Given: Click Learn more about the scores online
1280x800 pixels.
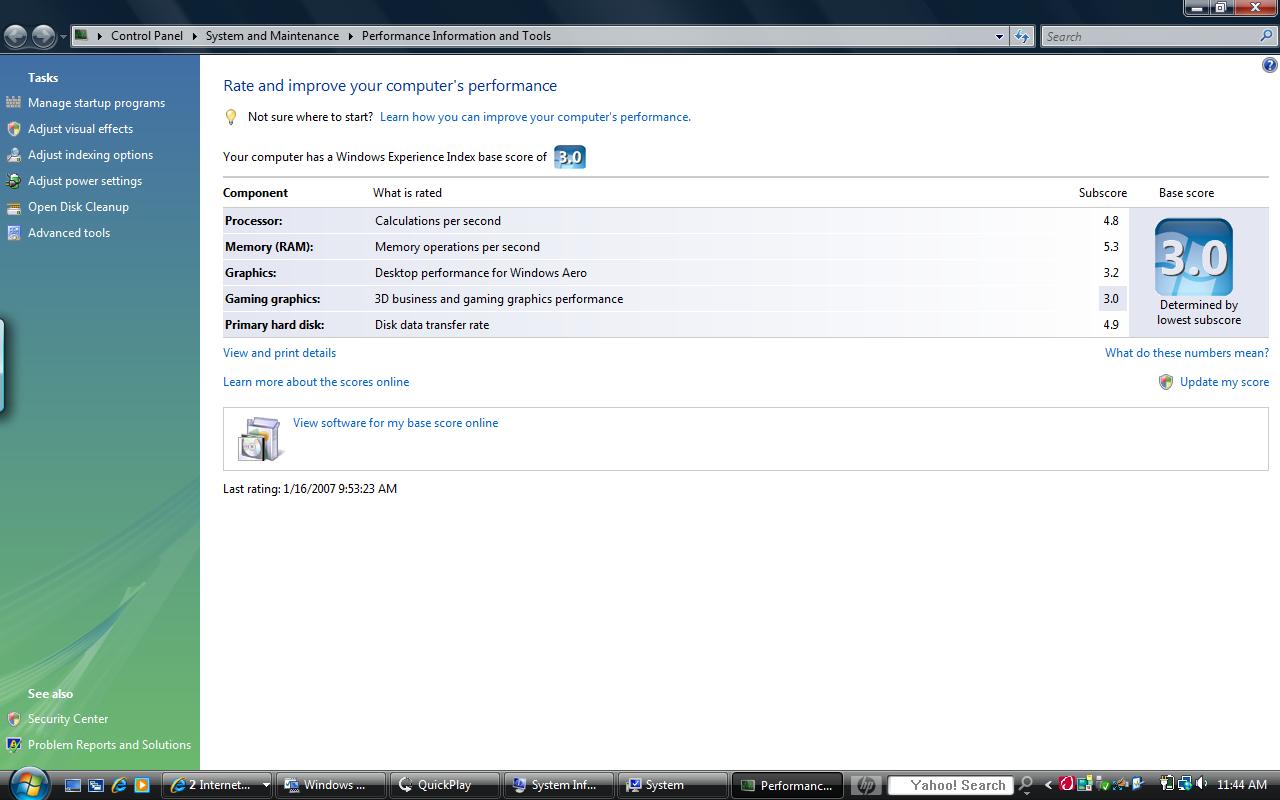Looking at the screenshot, I should click(x=316, y=382).
